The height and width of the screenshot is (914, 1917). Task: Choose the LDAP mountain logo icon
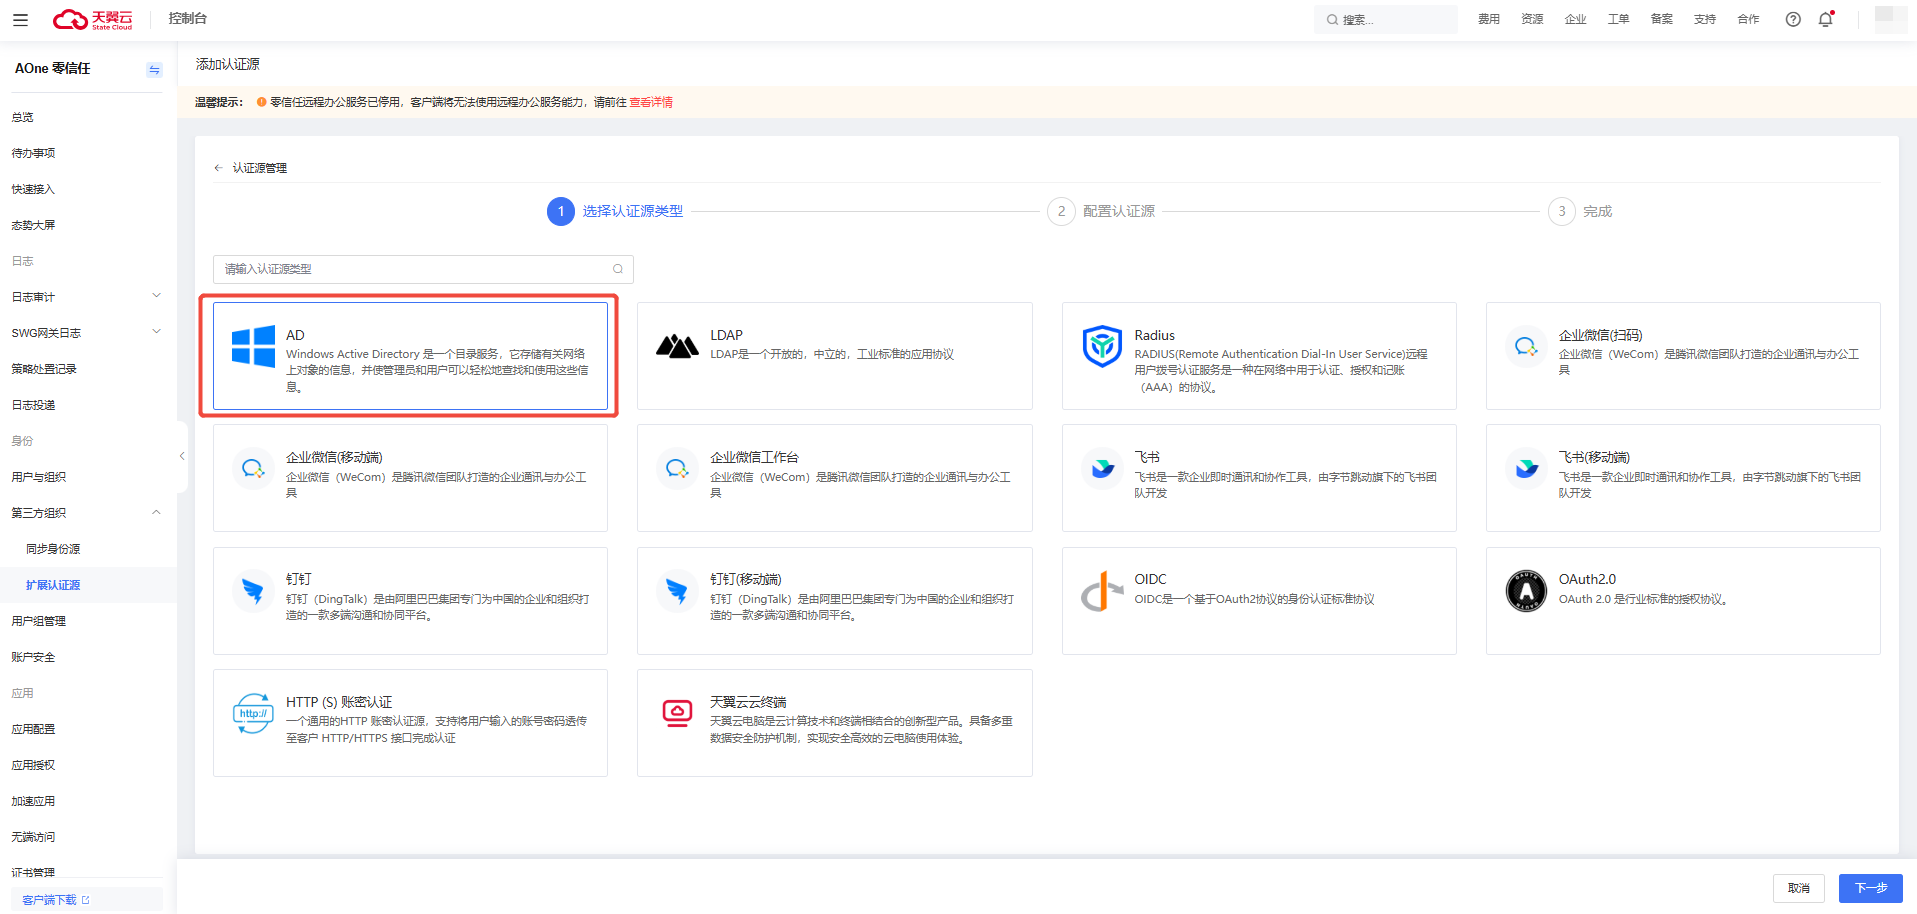click(x=677, y=346)
